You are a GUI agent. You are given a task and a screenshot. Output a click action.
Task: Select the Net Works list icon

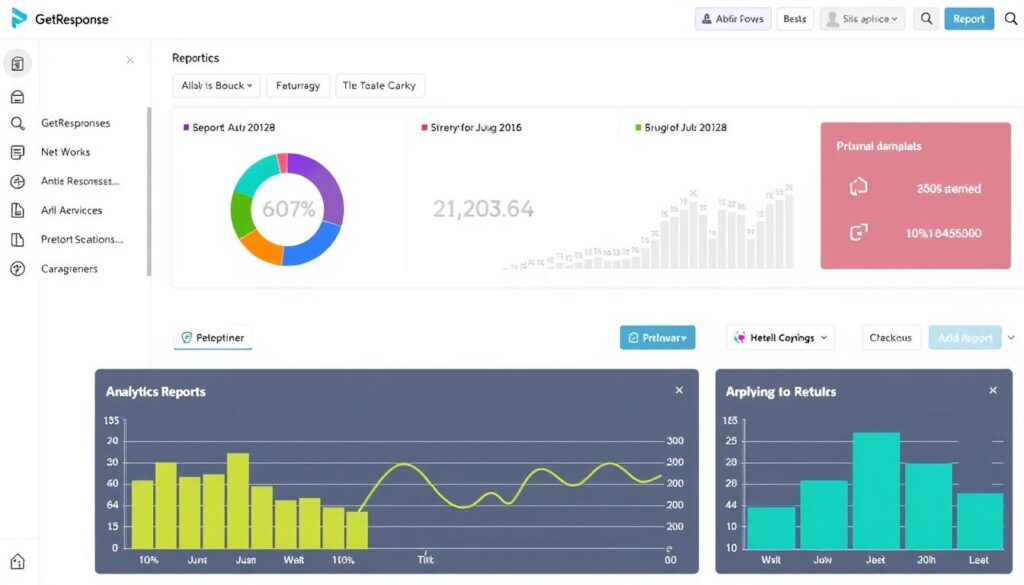pyautogui.click(x=17, y=153)
